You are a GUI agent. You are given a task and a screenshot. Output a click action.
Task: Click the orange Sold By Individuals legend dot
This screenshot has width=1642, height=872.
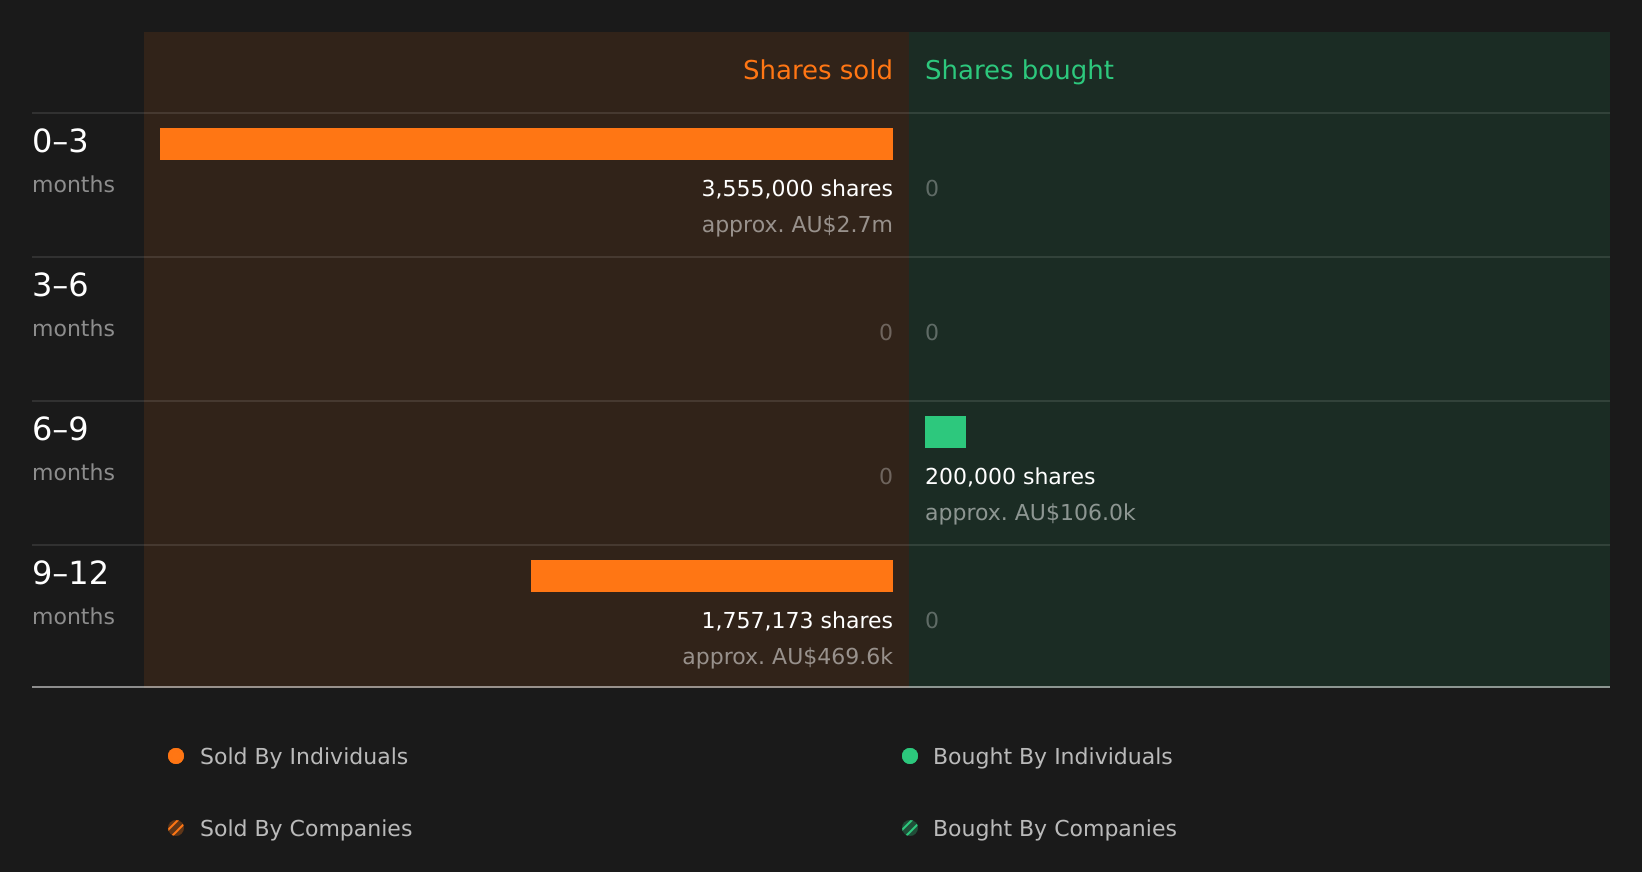pos(176,756)
